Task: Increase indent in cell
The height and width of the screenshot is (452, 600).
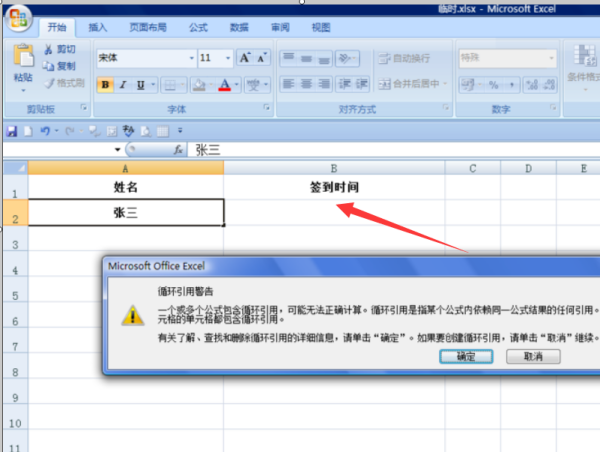Action: point(362,84)
